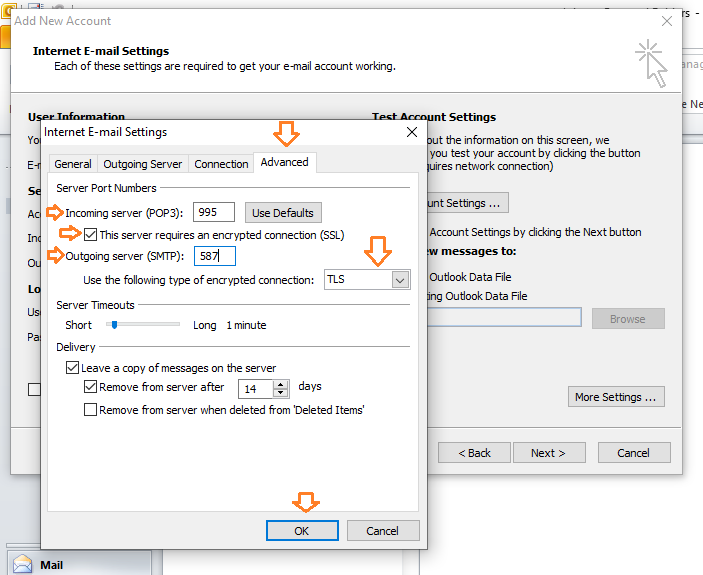This screenshot has height=575, width=703.
Task: Close the Add New Account window
Action: (667, 21)
